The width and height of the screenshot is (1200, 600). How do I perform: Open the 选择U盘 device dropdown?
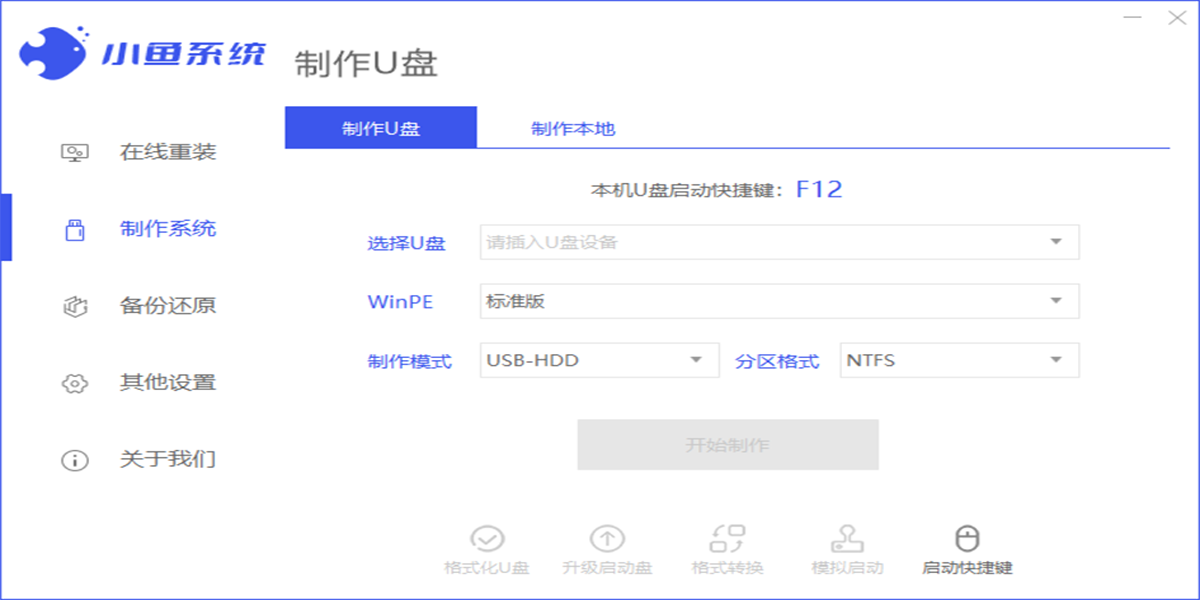(779, 242)
